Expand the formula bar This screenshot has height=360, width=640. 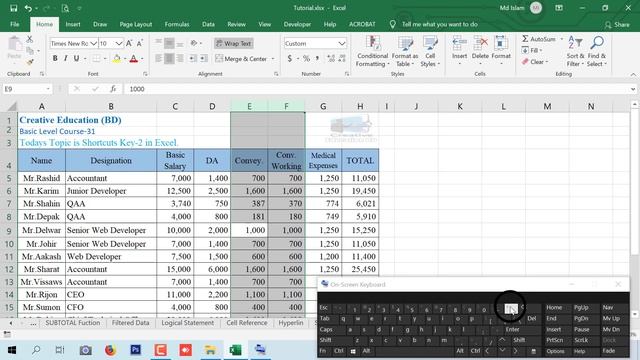pyautogui.click(x=633, y=89)
